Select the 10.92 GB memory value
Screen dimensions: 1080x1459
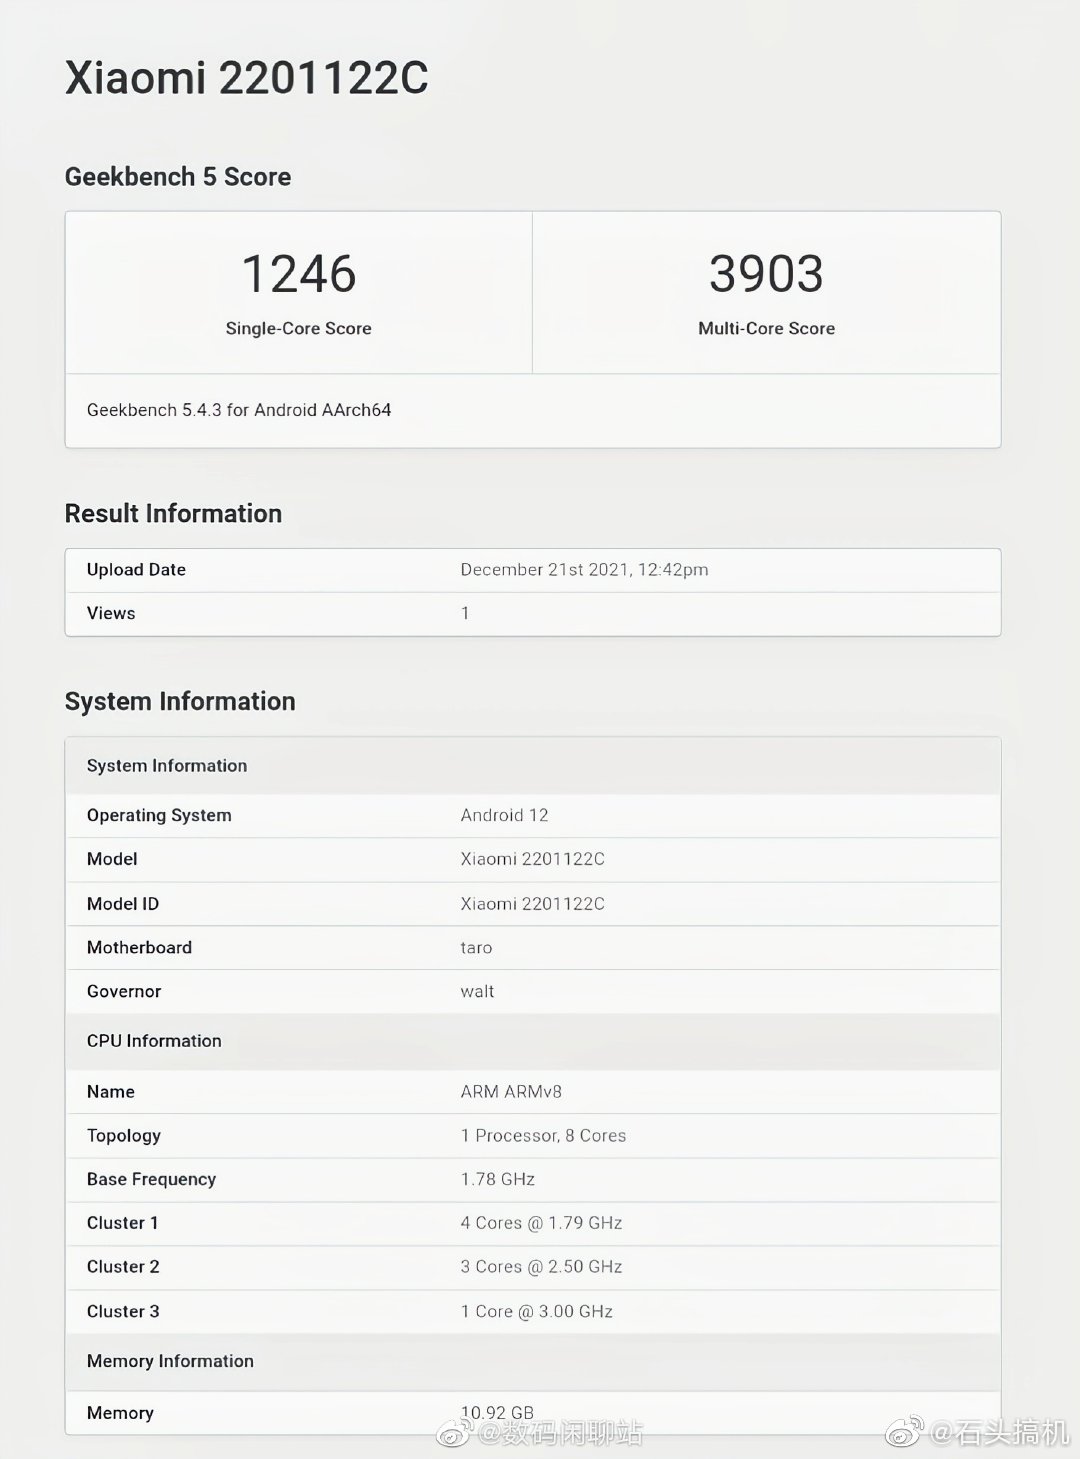[497, 1413]
